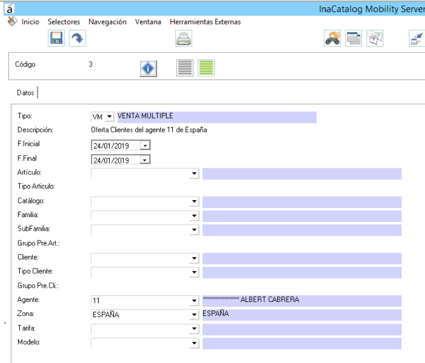425x363 pixels.
Task: Open the Herramientas Externas menu
Action: pos(205,22)
